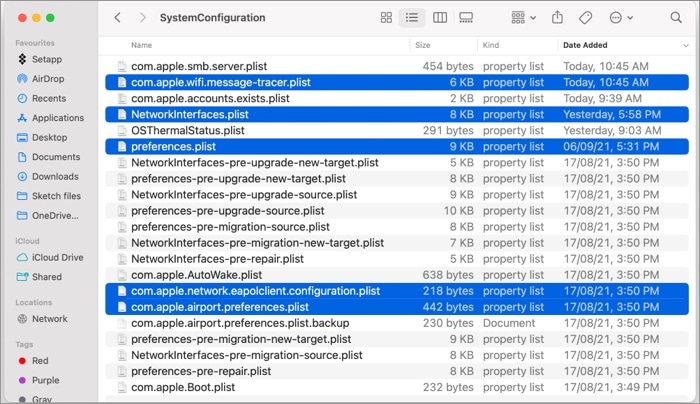The height and width of the screenshot is (404, 700).
Task: Select NetworkInterfaces.plist file
Action: pos(397,115)
